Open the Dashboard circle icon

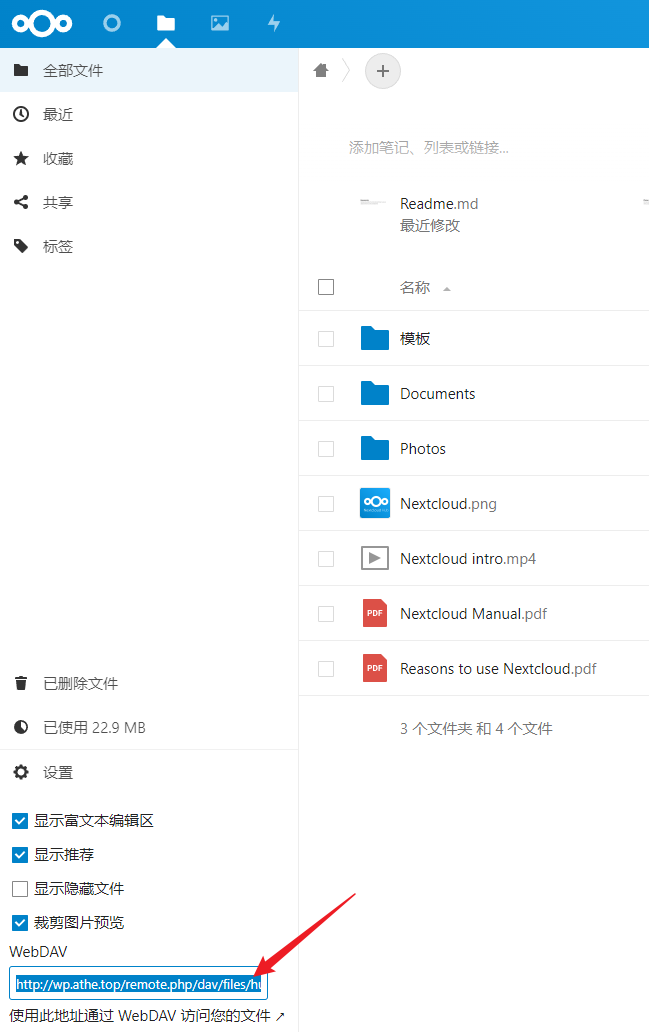click(x=112, y=24)
